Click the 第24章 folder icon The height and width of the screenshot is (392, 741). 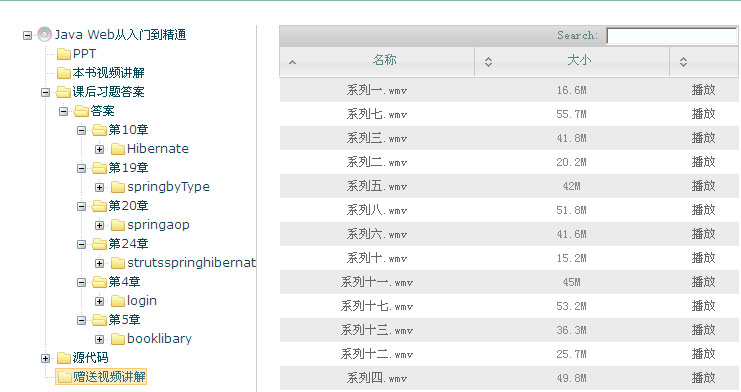point(99,244)
